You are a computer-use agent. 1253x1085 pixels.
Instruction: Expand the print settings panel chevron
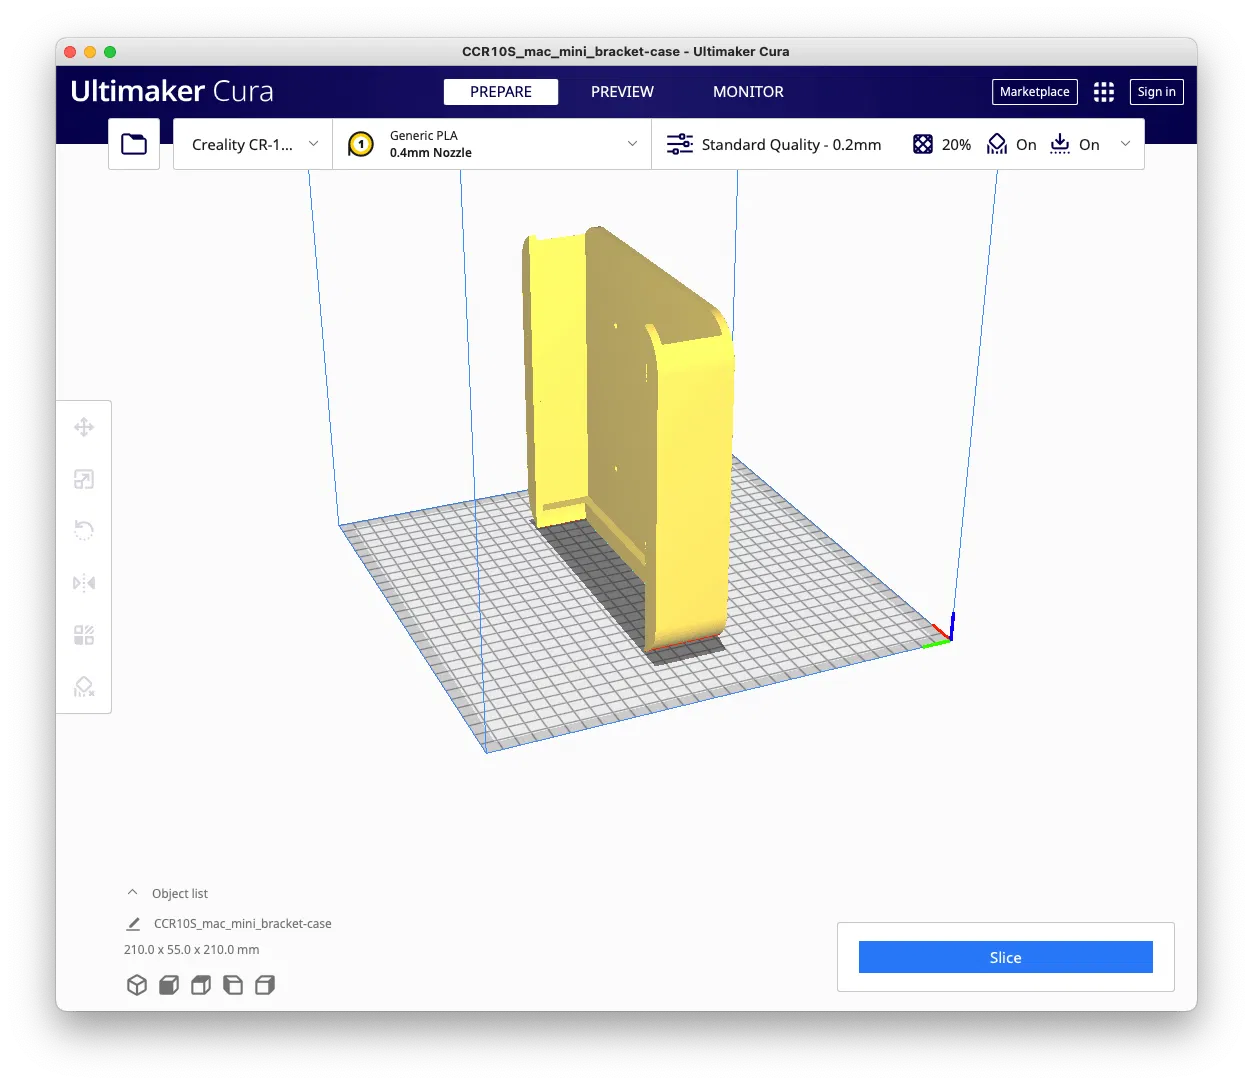pyautogui.click(x=1125, y=144)
